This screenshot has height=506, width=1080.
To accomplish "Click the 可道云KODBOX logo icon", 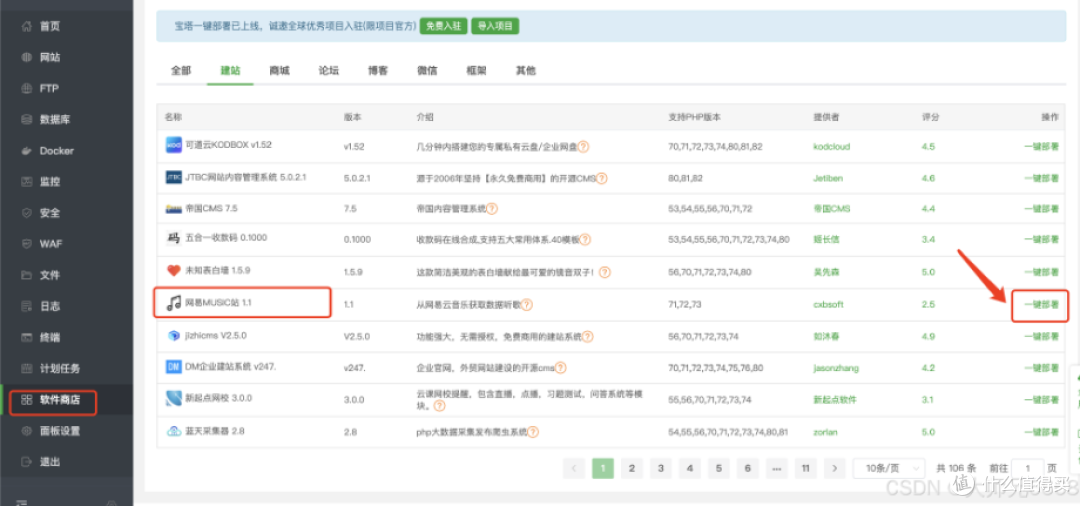I will point(174,145).
